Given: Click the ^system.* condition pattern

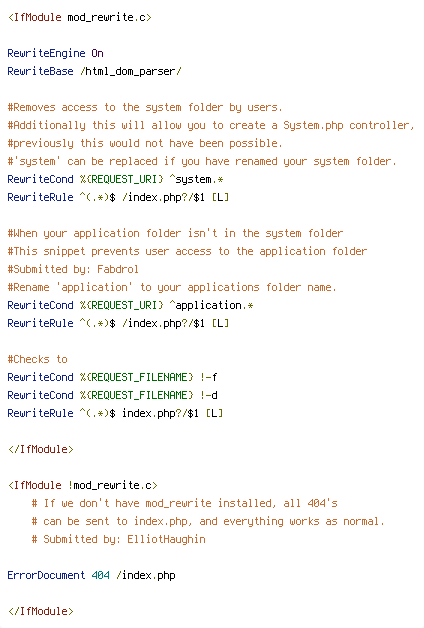Looking at the screenshot, I should coord(196,179).
